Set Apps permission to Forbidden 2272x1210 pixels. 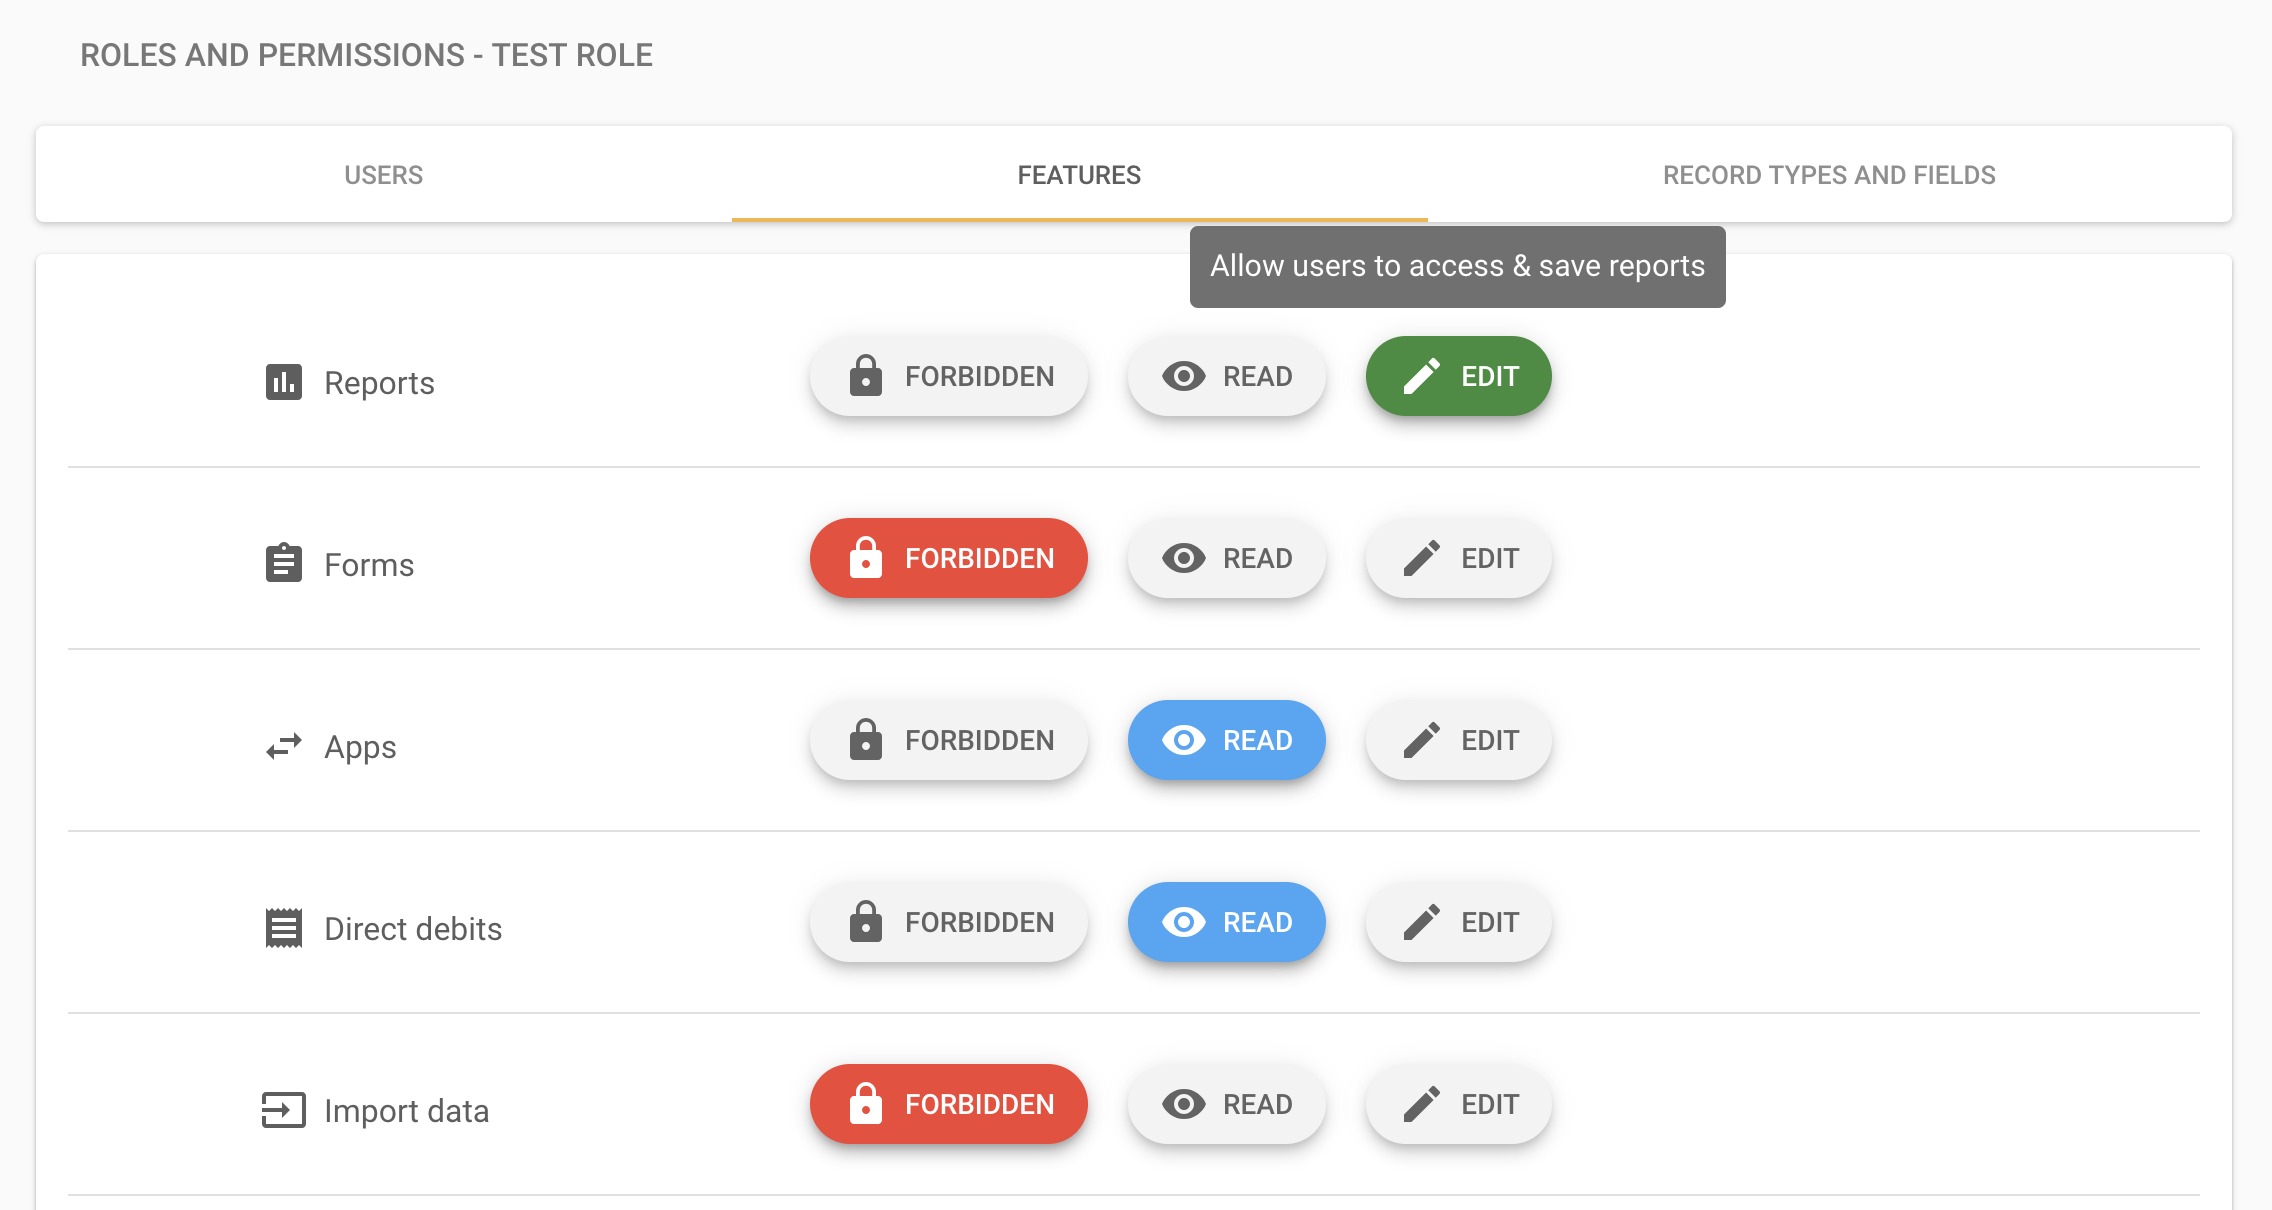[949, 740]
